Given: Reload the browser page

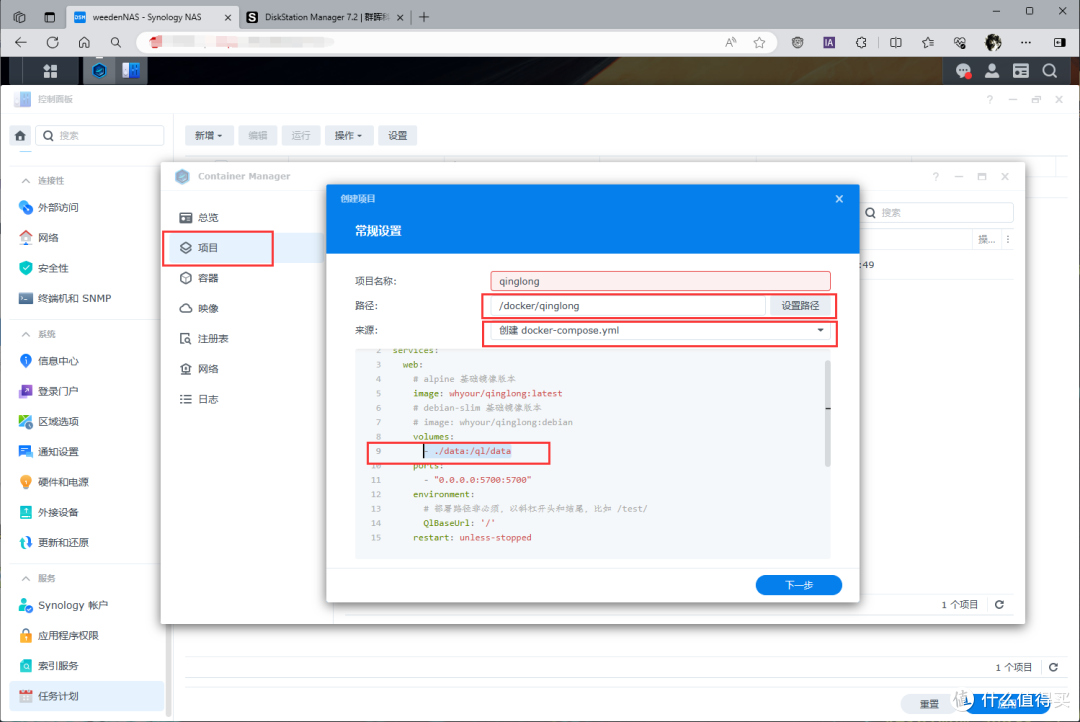Looking at the screenshot, I should pos(52,43).
